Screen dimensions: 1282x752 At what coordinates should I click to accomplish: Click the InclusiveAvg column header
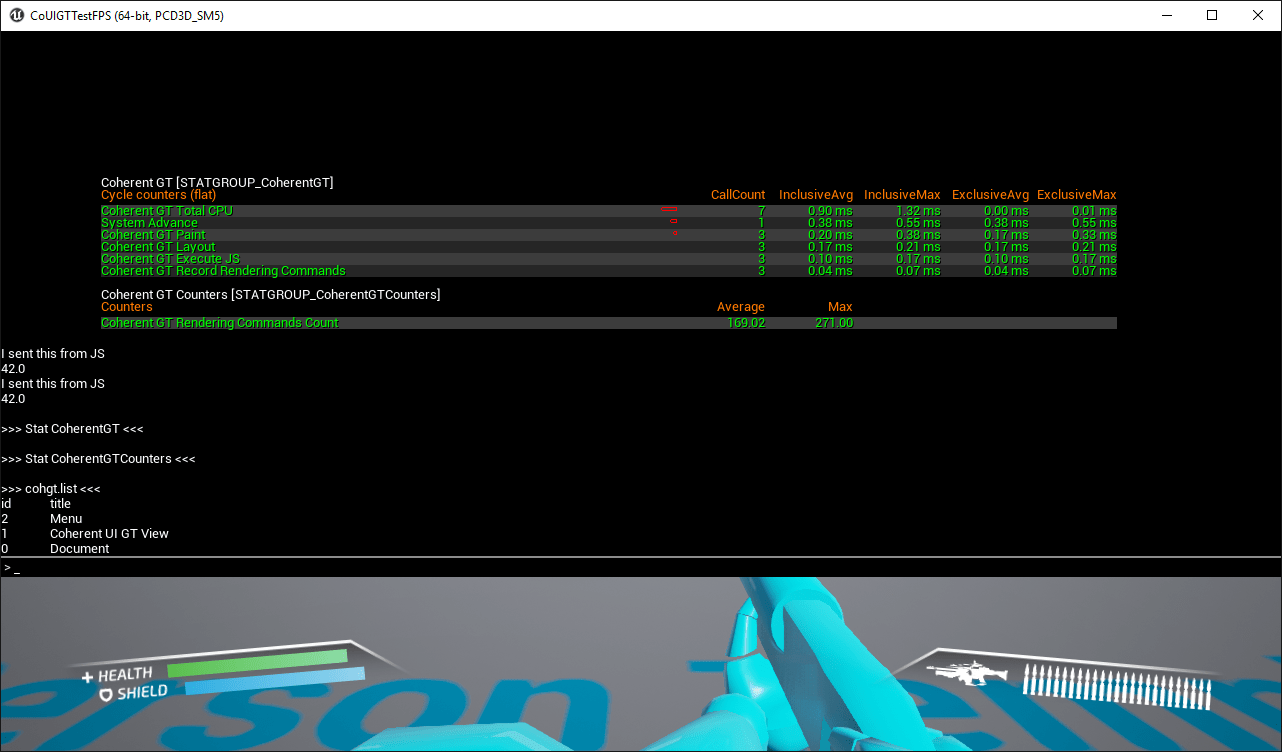pos(815,194)
